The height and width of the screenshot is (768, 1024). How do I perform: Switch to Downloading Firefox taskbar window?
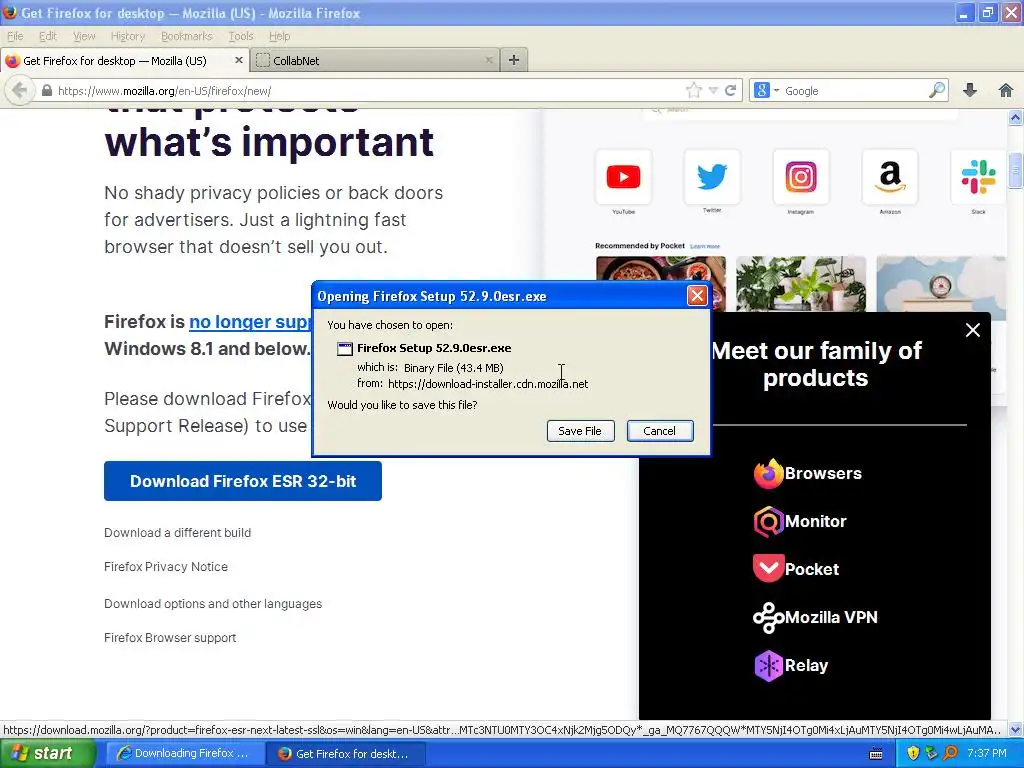185,753
